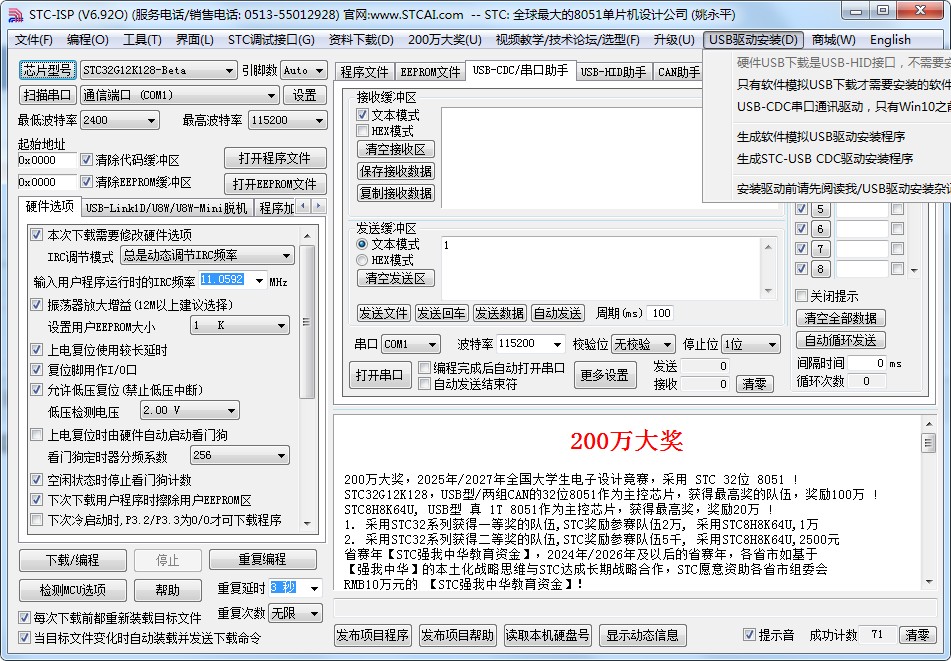The height and width of the screenshot is (661, 951).
Task: Click 打开程序文件 button
Action: click(x=275, y=158)
